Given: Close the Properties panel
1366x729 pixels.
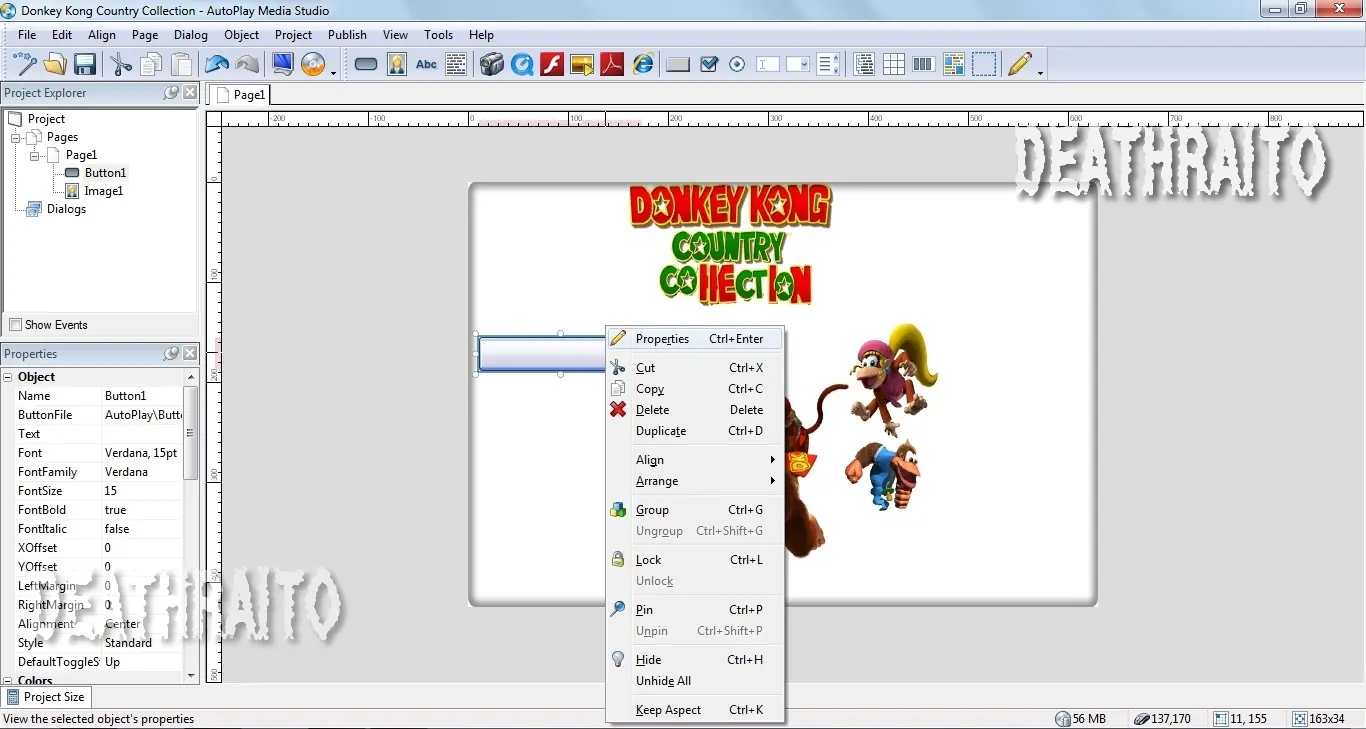Looking at the screenshot, I should pyautogui.click(x=190, y=354).
